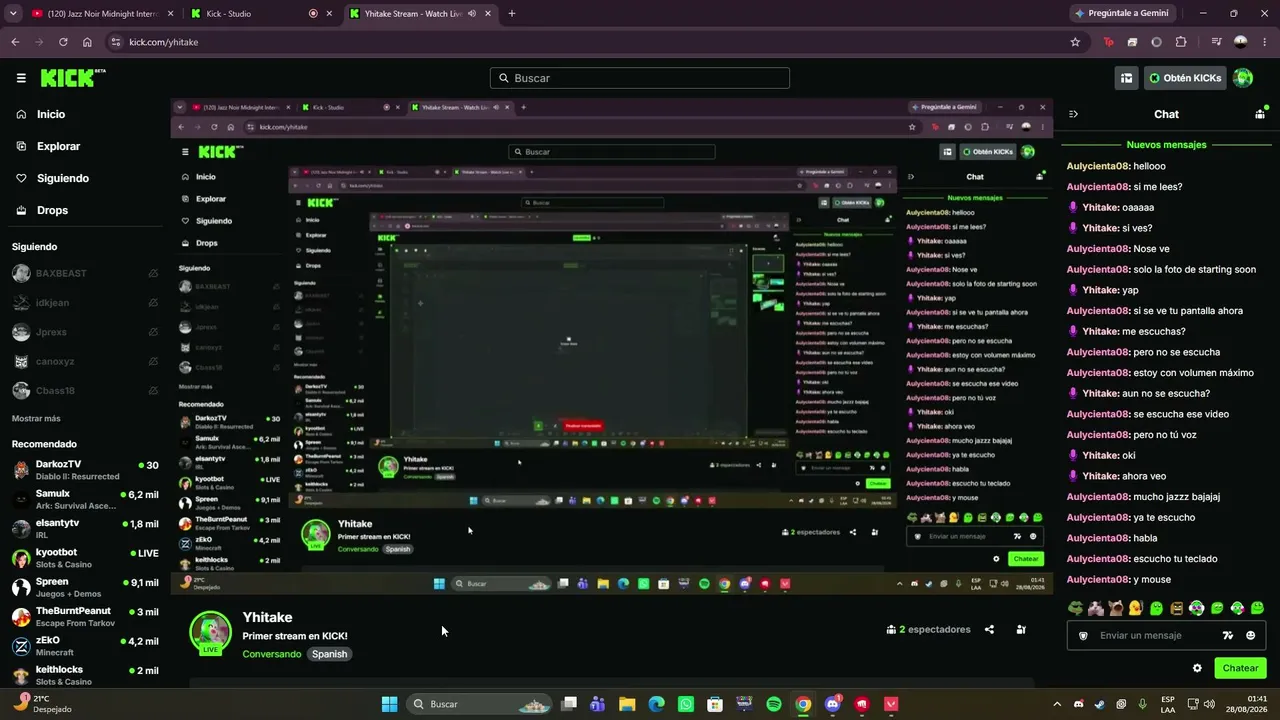
Task: Open a new browser tab
Action: (x=512, y=14)
